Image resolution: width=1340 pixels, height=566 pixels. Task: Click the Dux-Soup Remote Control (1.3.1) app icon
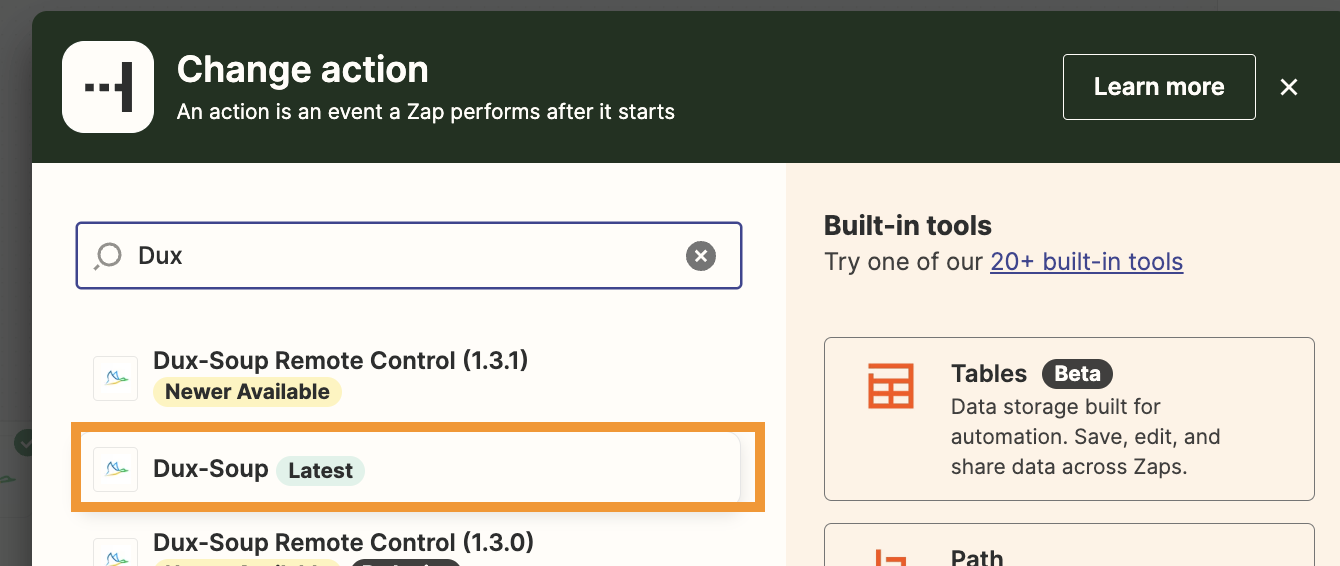tap(115, 378)
